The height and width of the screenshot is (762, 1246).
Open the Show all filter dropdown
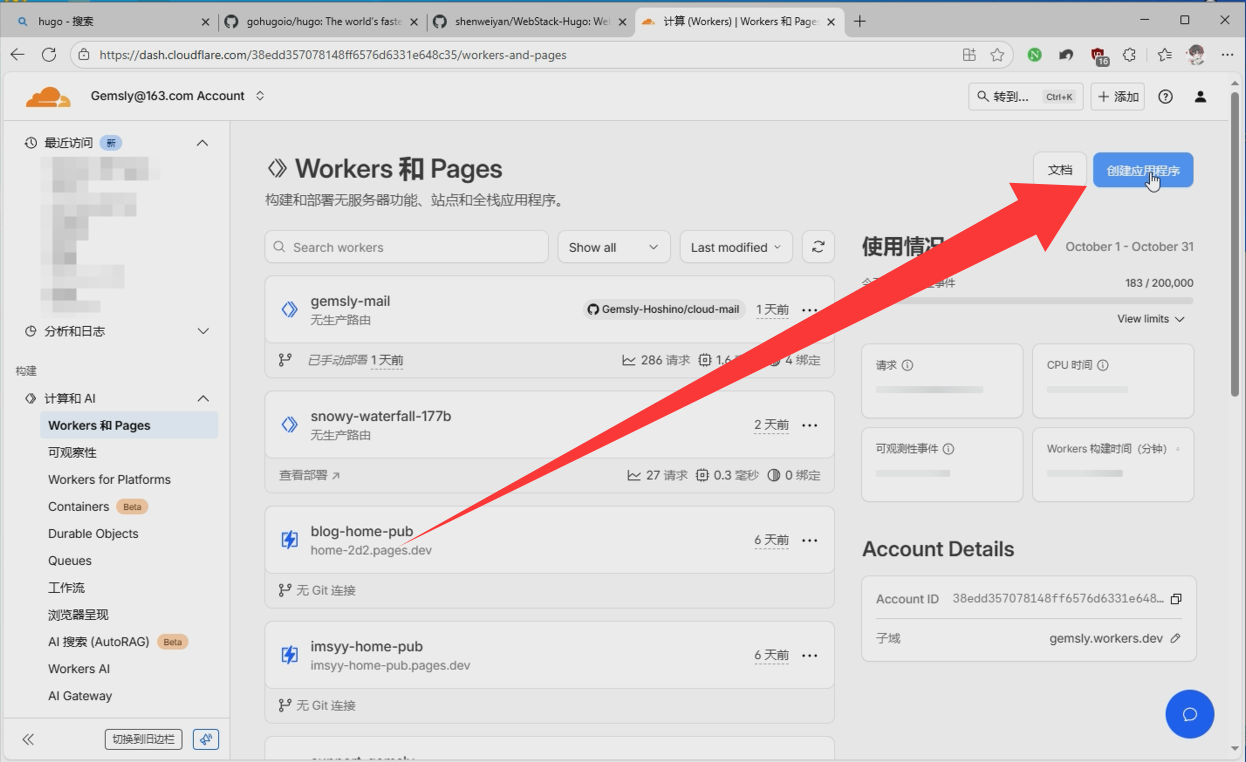(x=613, y=247)
